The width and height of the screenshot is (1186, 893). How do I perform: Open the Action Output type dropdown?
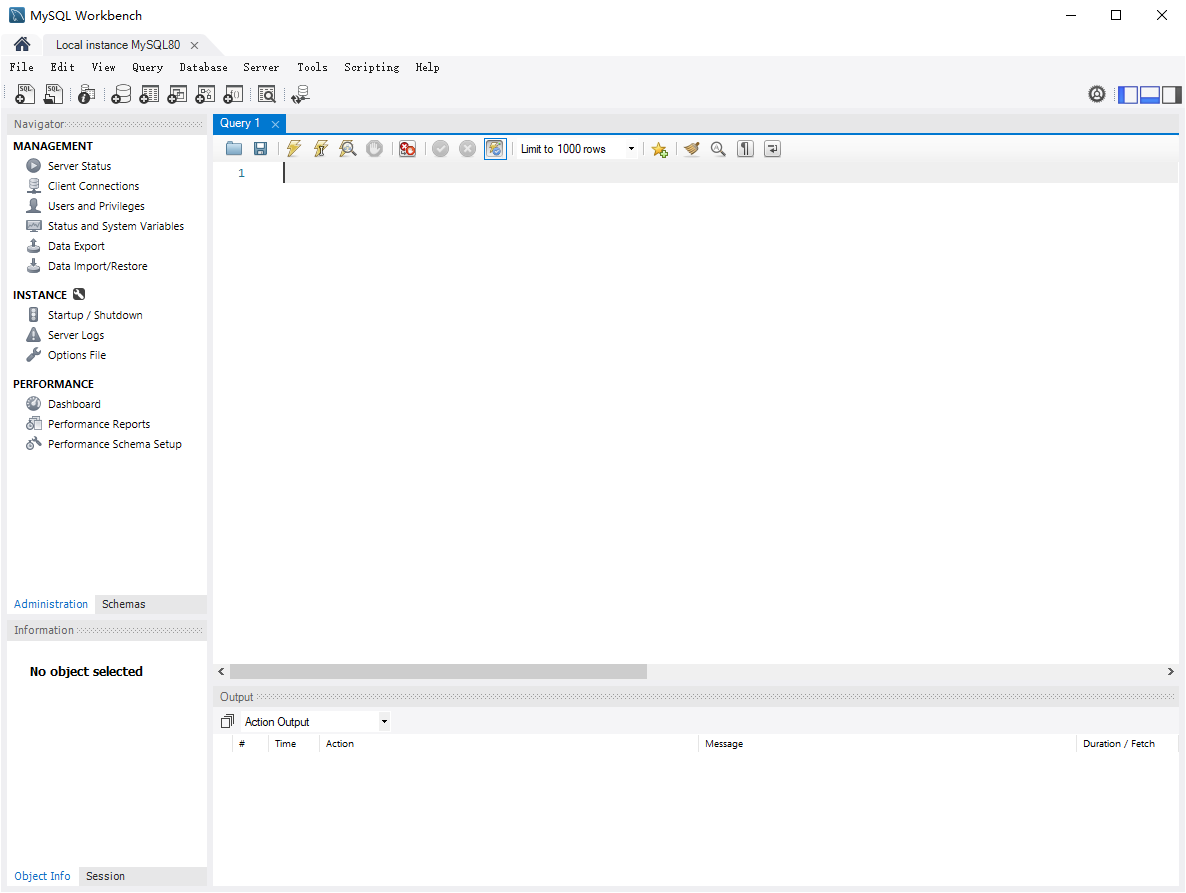[315, 721]
